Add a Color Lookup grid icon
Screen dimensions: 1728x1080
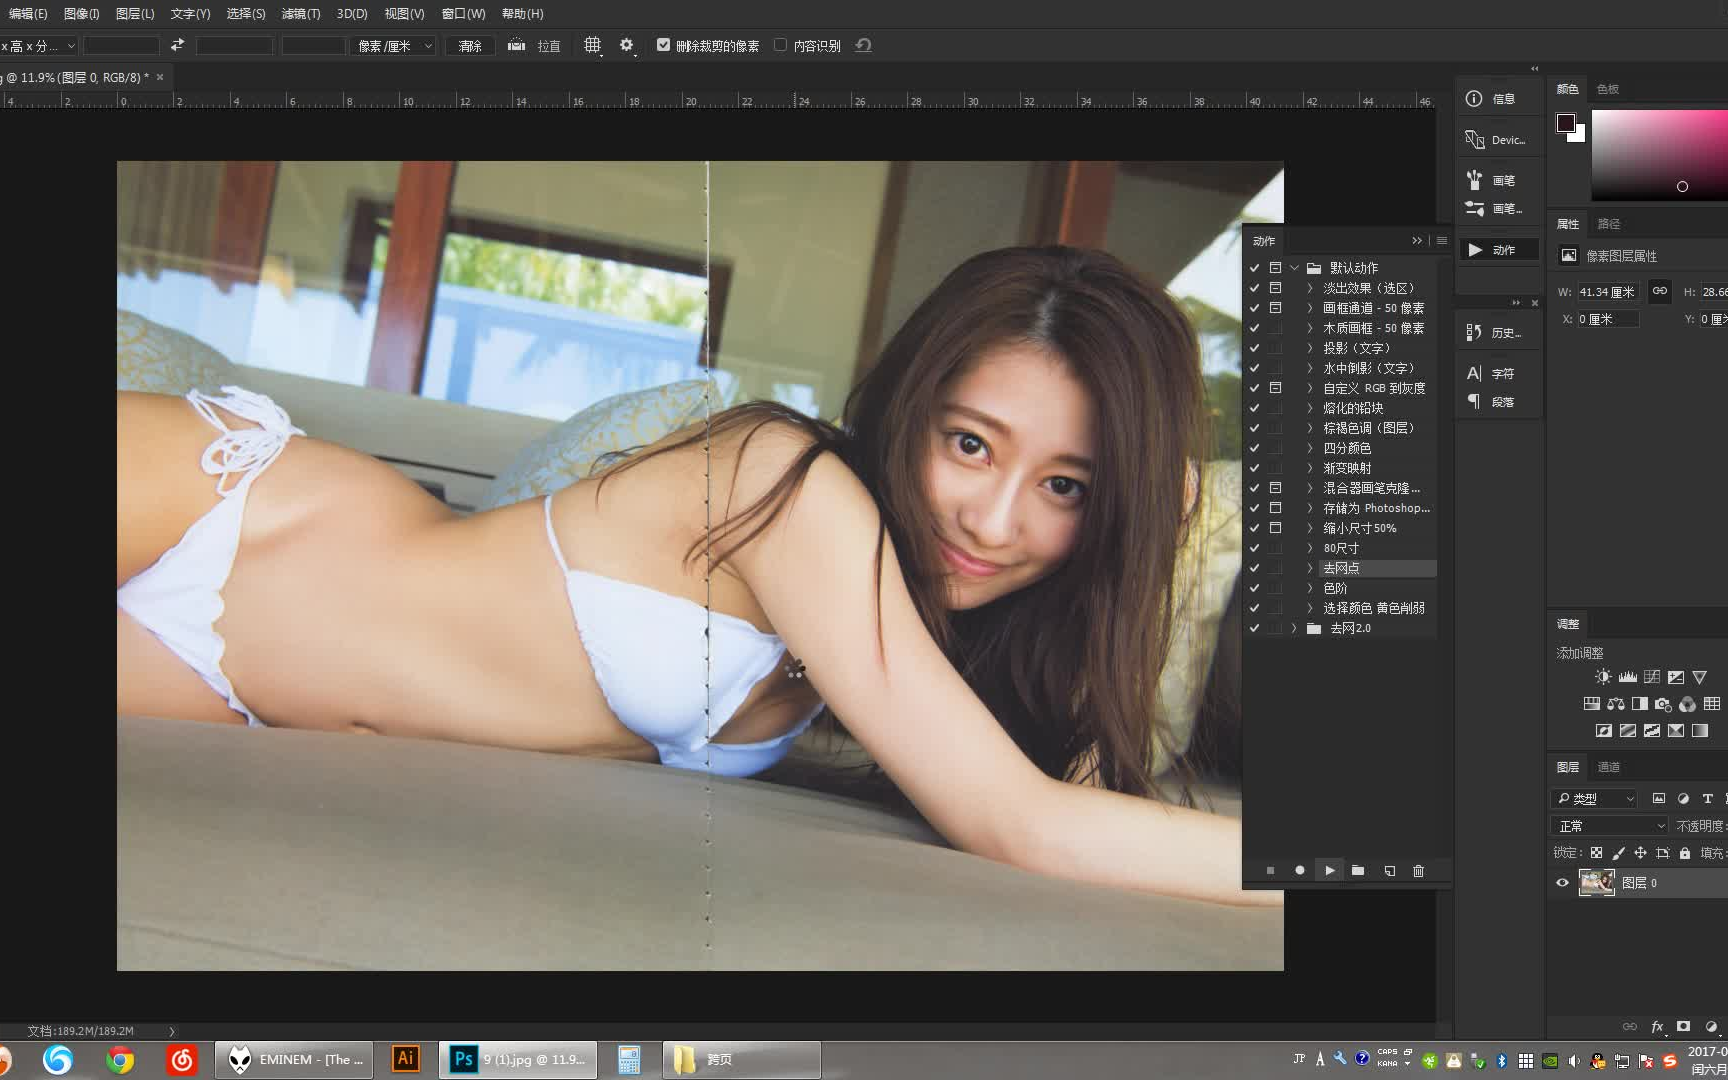(1712, 704)
